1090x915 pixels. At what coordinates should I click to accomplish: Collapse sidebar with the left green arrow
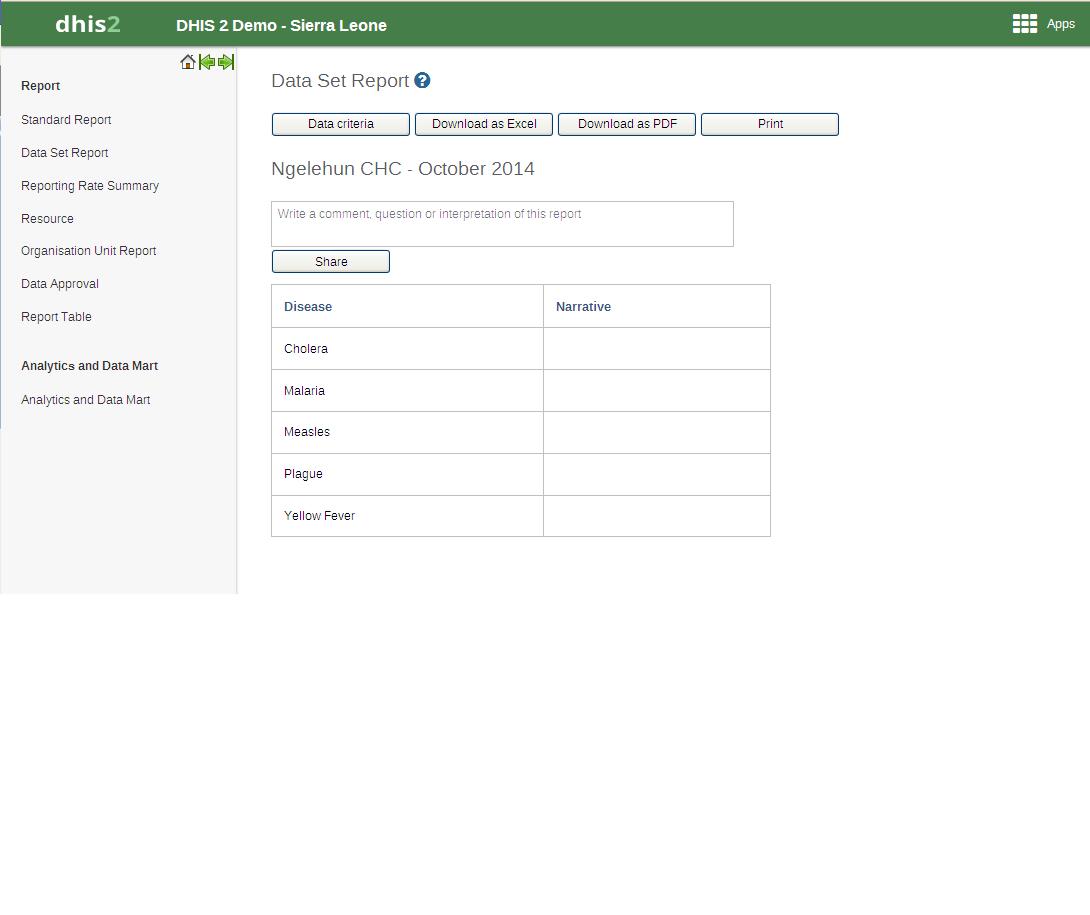click(x=207, y=62)
